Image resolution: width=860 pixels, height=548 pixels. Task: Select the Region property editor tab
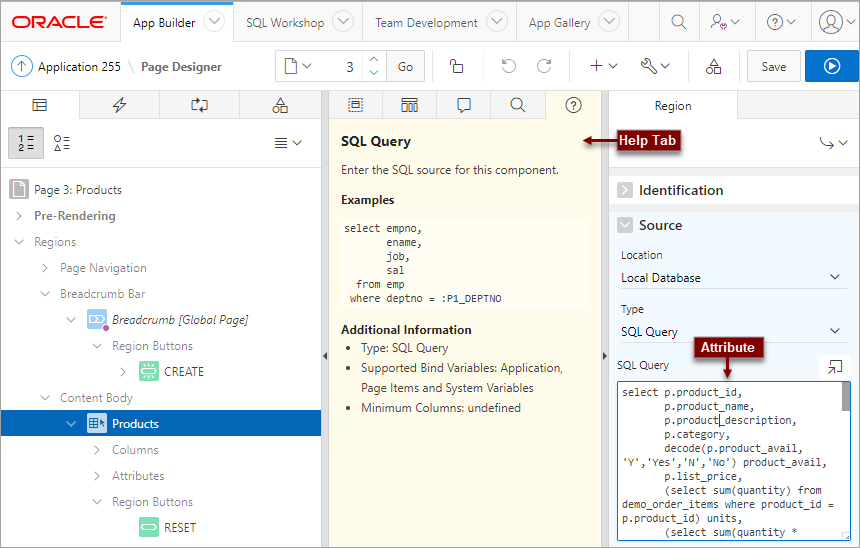tap(673, 105)
